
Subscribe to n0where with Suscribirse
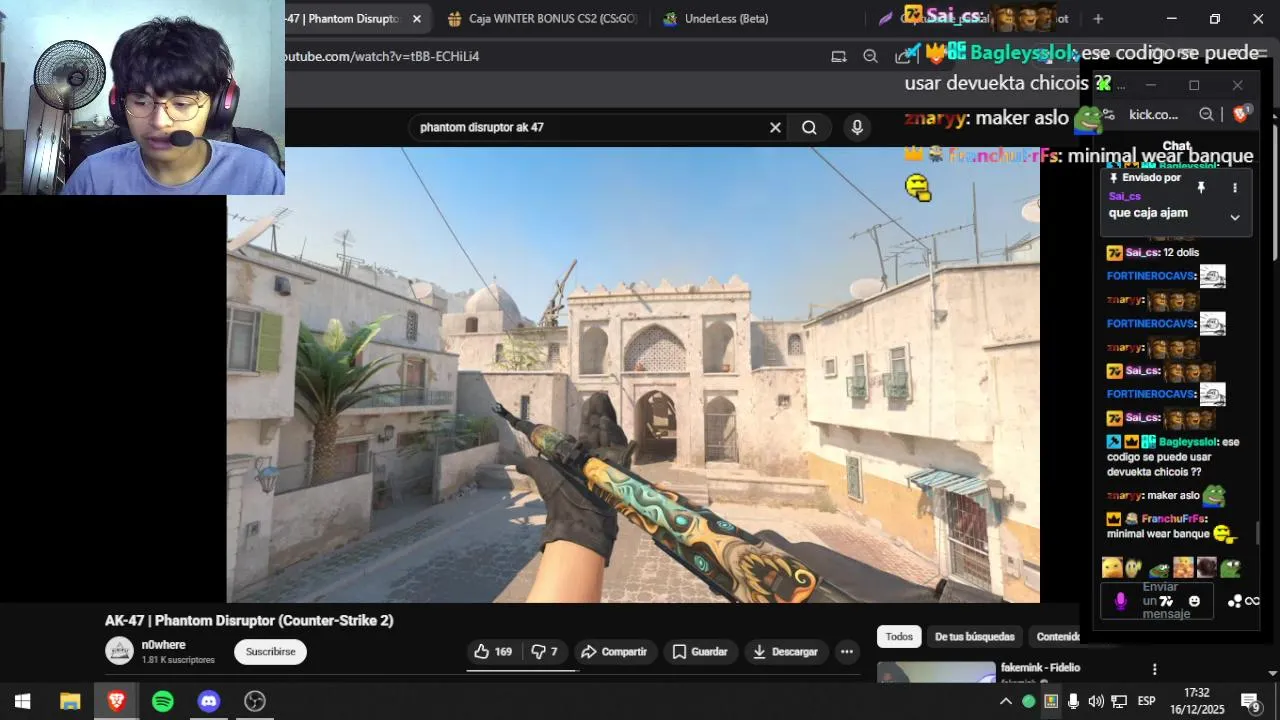[270, 652]
